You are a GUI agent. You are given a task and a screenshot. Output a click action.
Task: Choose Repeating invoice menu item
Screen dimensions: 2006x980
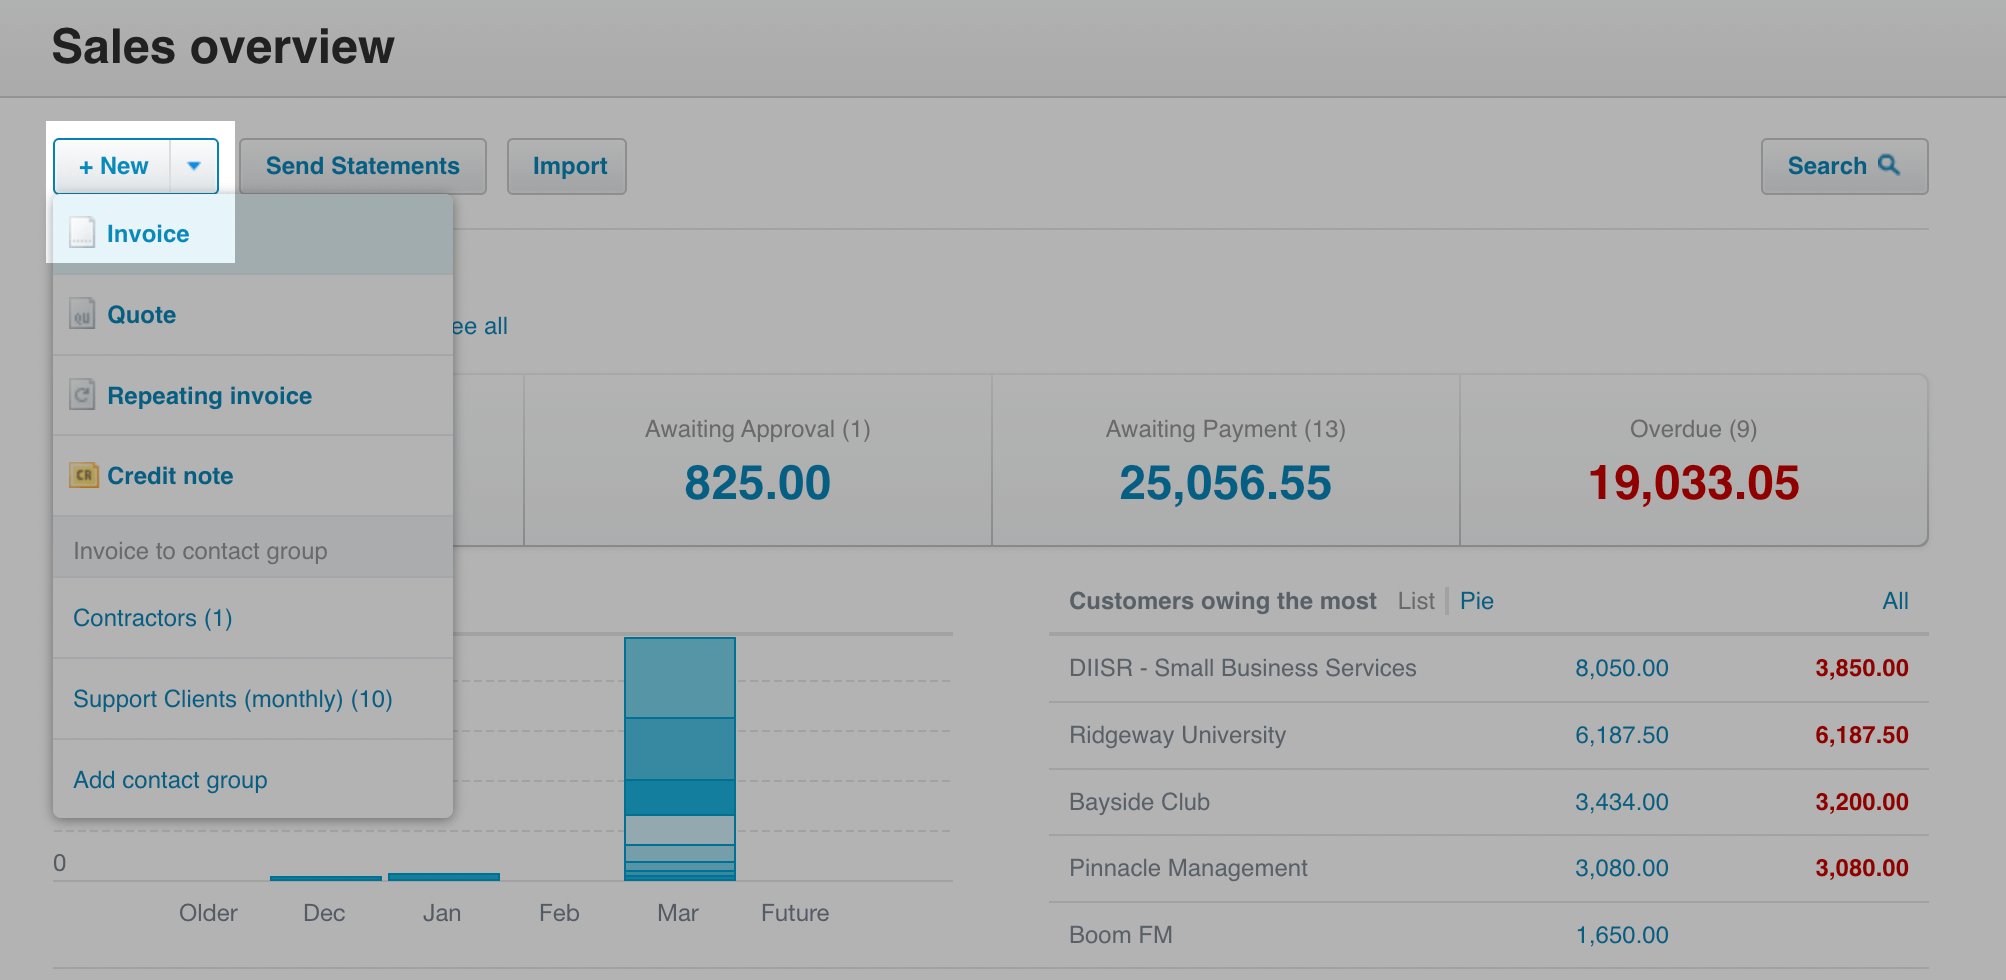tap(253, 396)
